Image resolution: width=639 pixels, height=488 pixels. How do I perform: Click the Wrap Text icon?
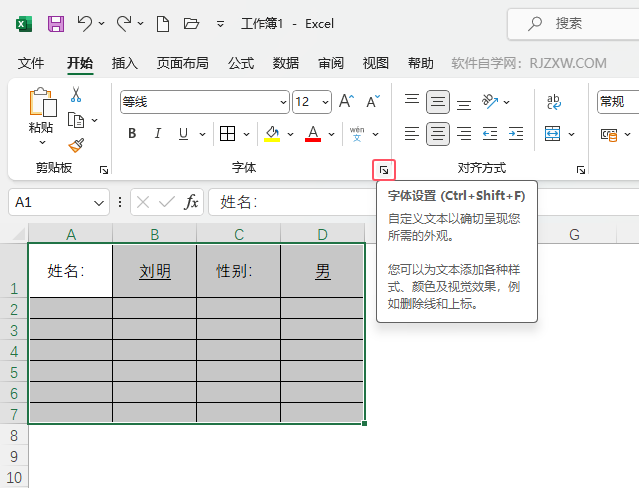point(554,102)
